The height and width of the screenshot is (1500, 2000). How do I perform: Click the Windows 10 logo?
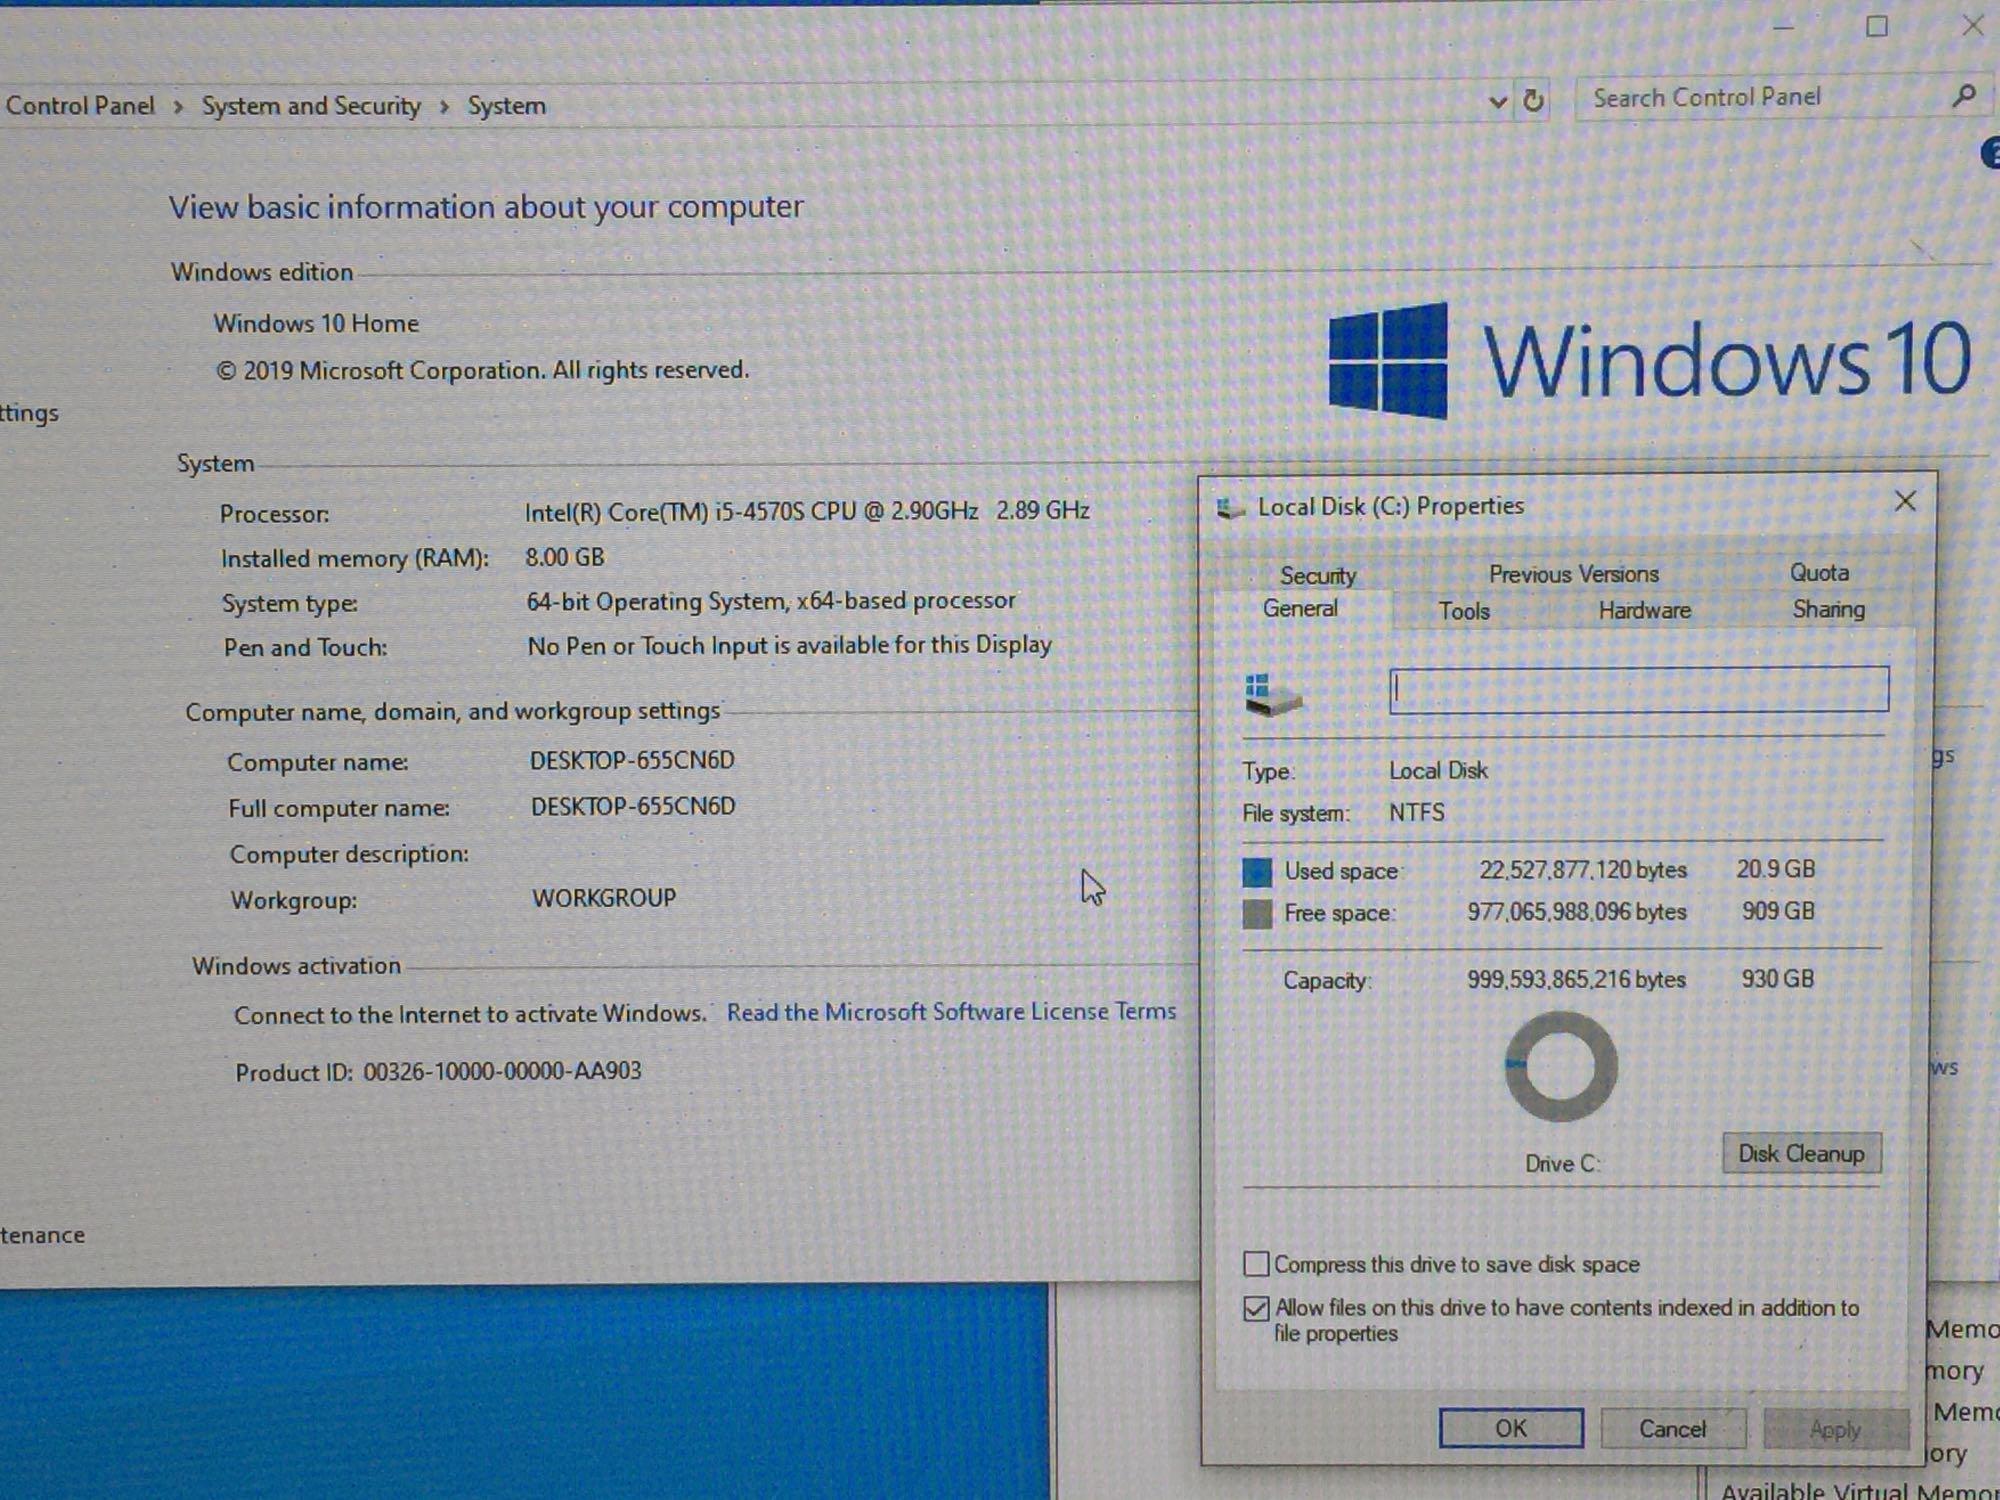pyautogui.click(x=1650, y=360)
